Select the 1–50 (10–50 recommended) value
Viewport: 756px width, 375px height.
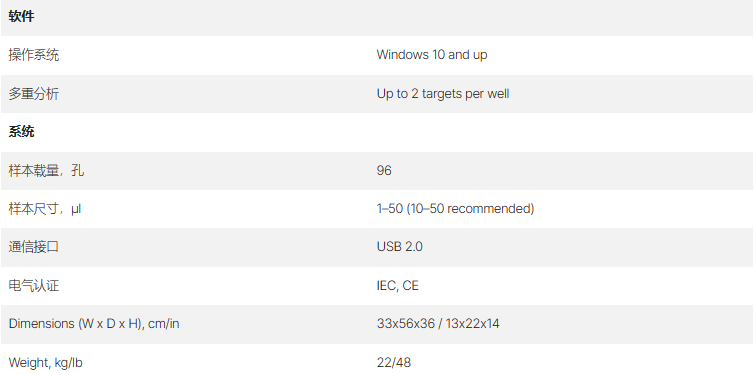455,209
